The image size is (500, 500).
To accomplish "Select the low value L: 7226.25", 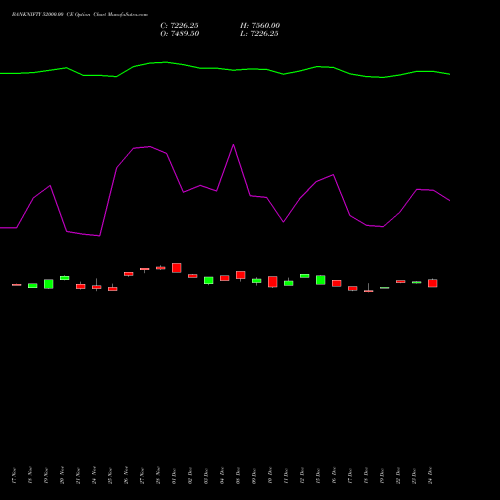I will [x=259, y=34].
